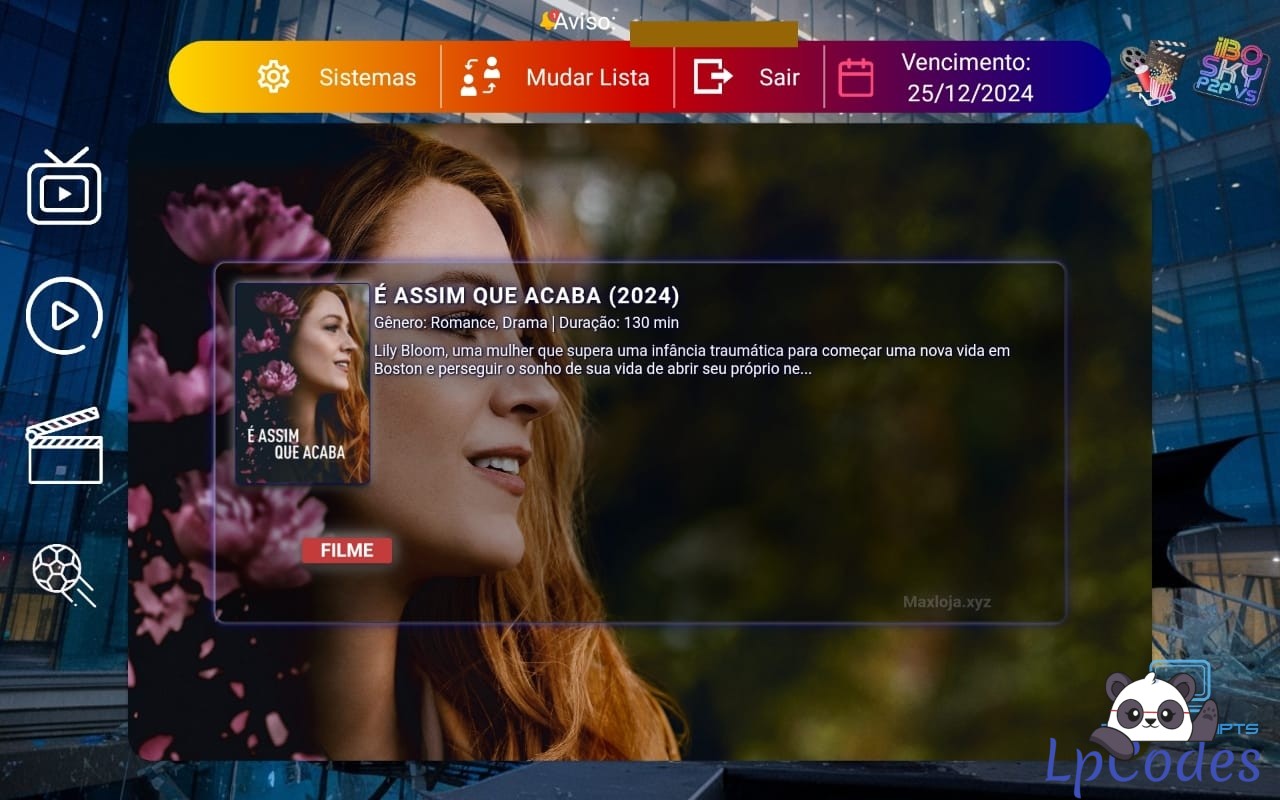Click the popcorn and film reel icon
The width and height of the screenshot is (1280, 800).
point(1152,72)
